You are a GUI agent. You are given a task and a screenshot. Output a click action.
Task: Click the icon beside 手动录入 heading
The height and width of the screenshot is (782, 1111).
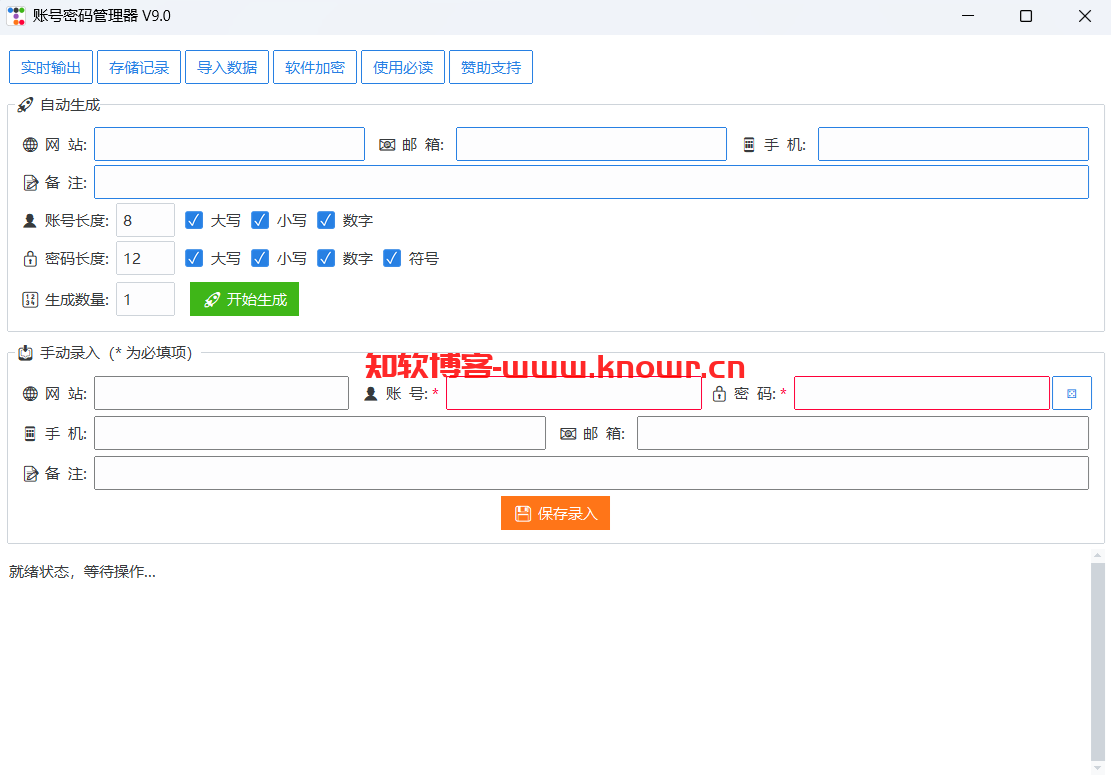26,353
